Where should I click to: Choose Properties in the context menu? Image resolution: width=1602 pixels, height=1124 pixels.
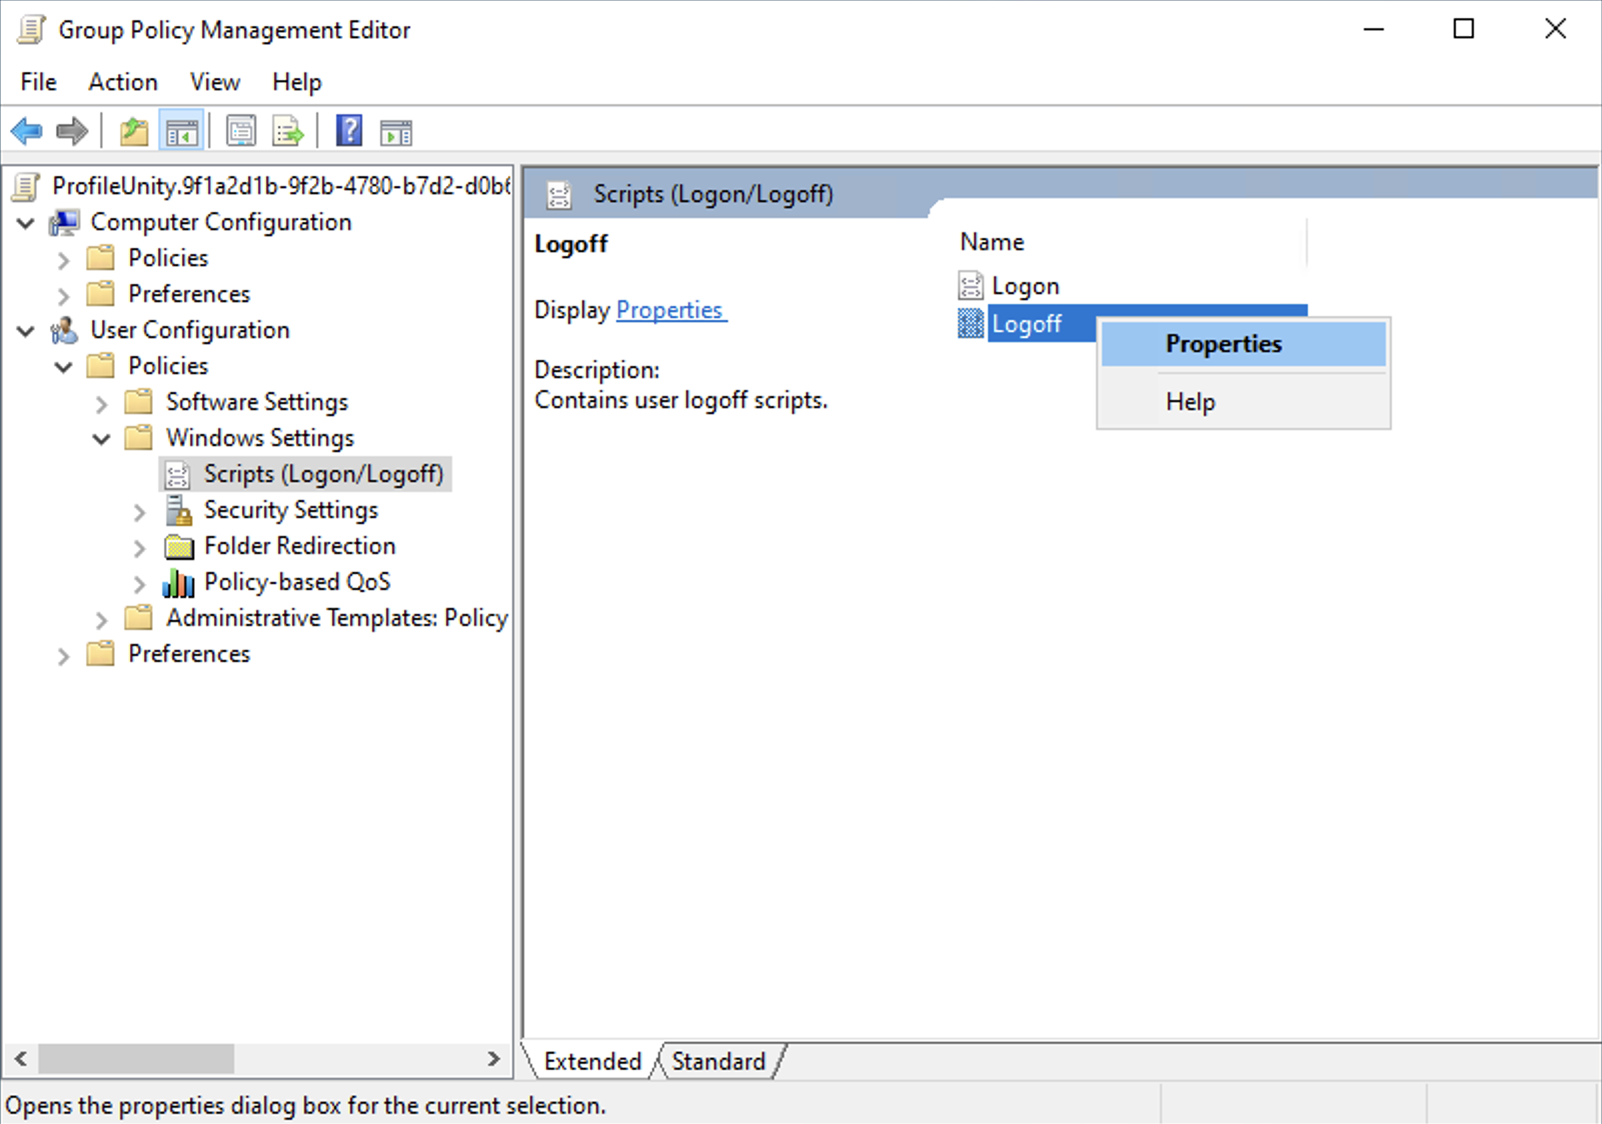point(1223,344)
